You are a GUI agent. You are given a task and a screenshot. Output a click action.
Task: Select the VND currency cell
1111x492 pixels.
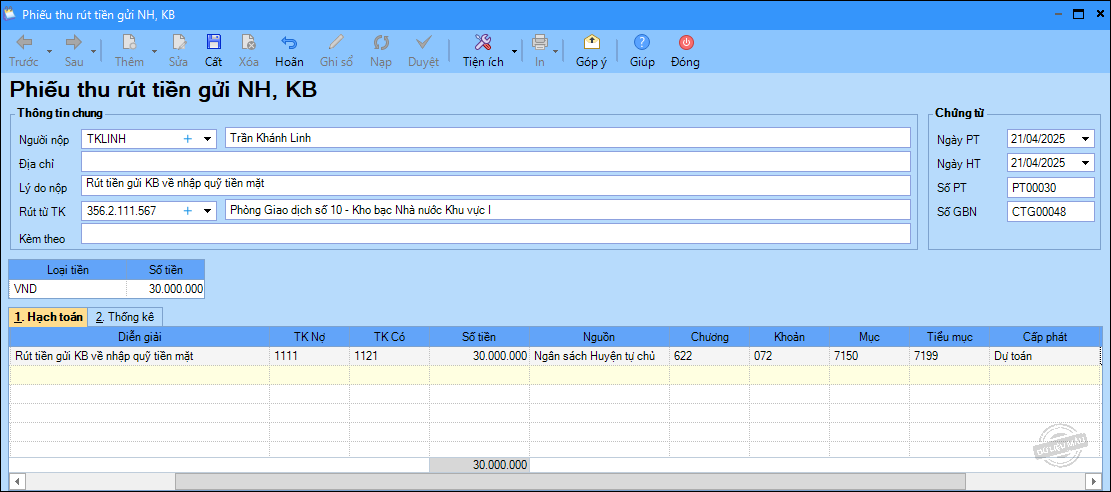pyautogui.click(x=68, y=289)
